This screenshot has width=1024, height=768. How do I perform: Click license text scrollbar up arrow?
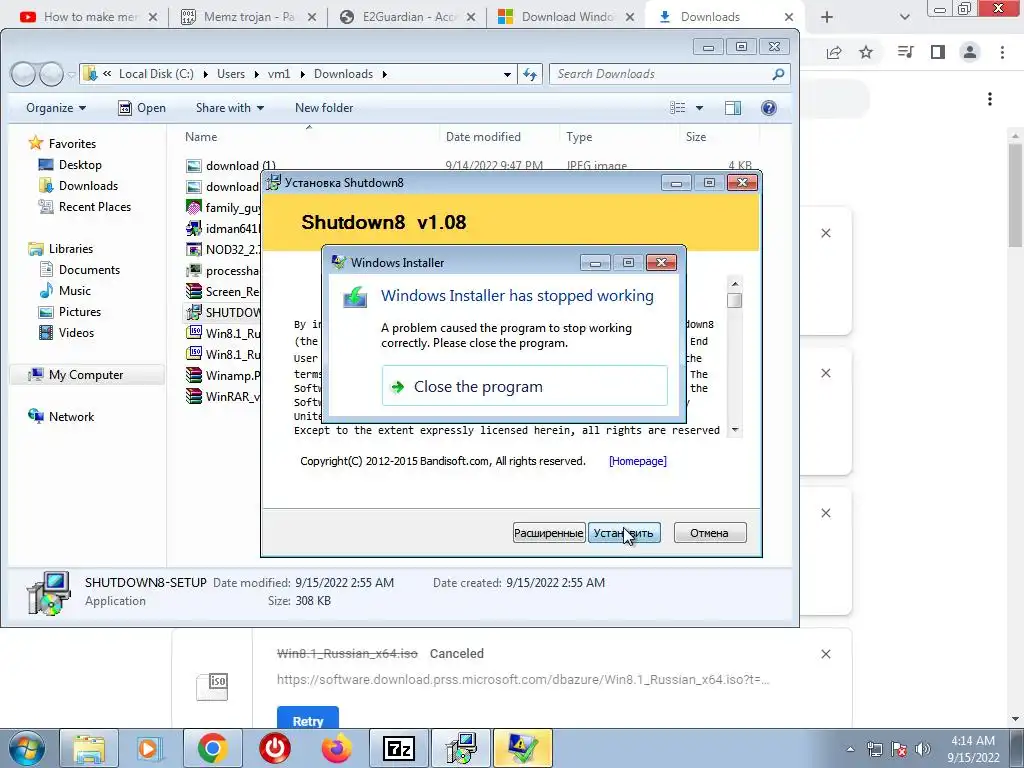(735, 283)
